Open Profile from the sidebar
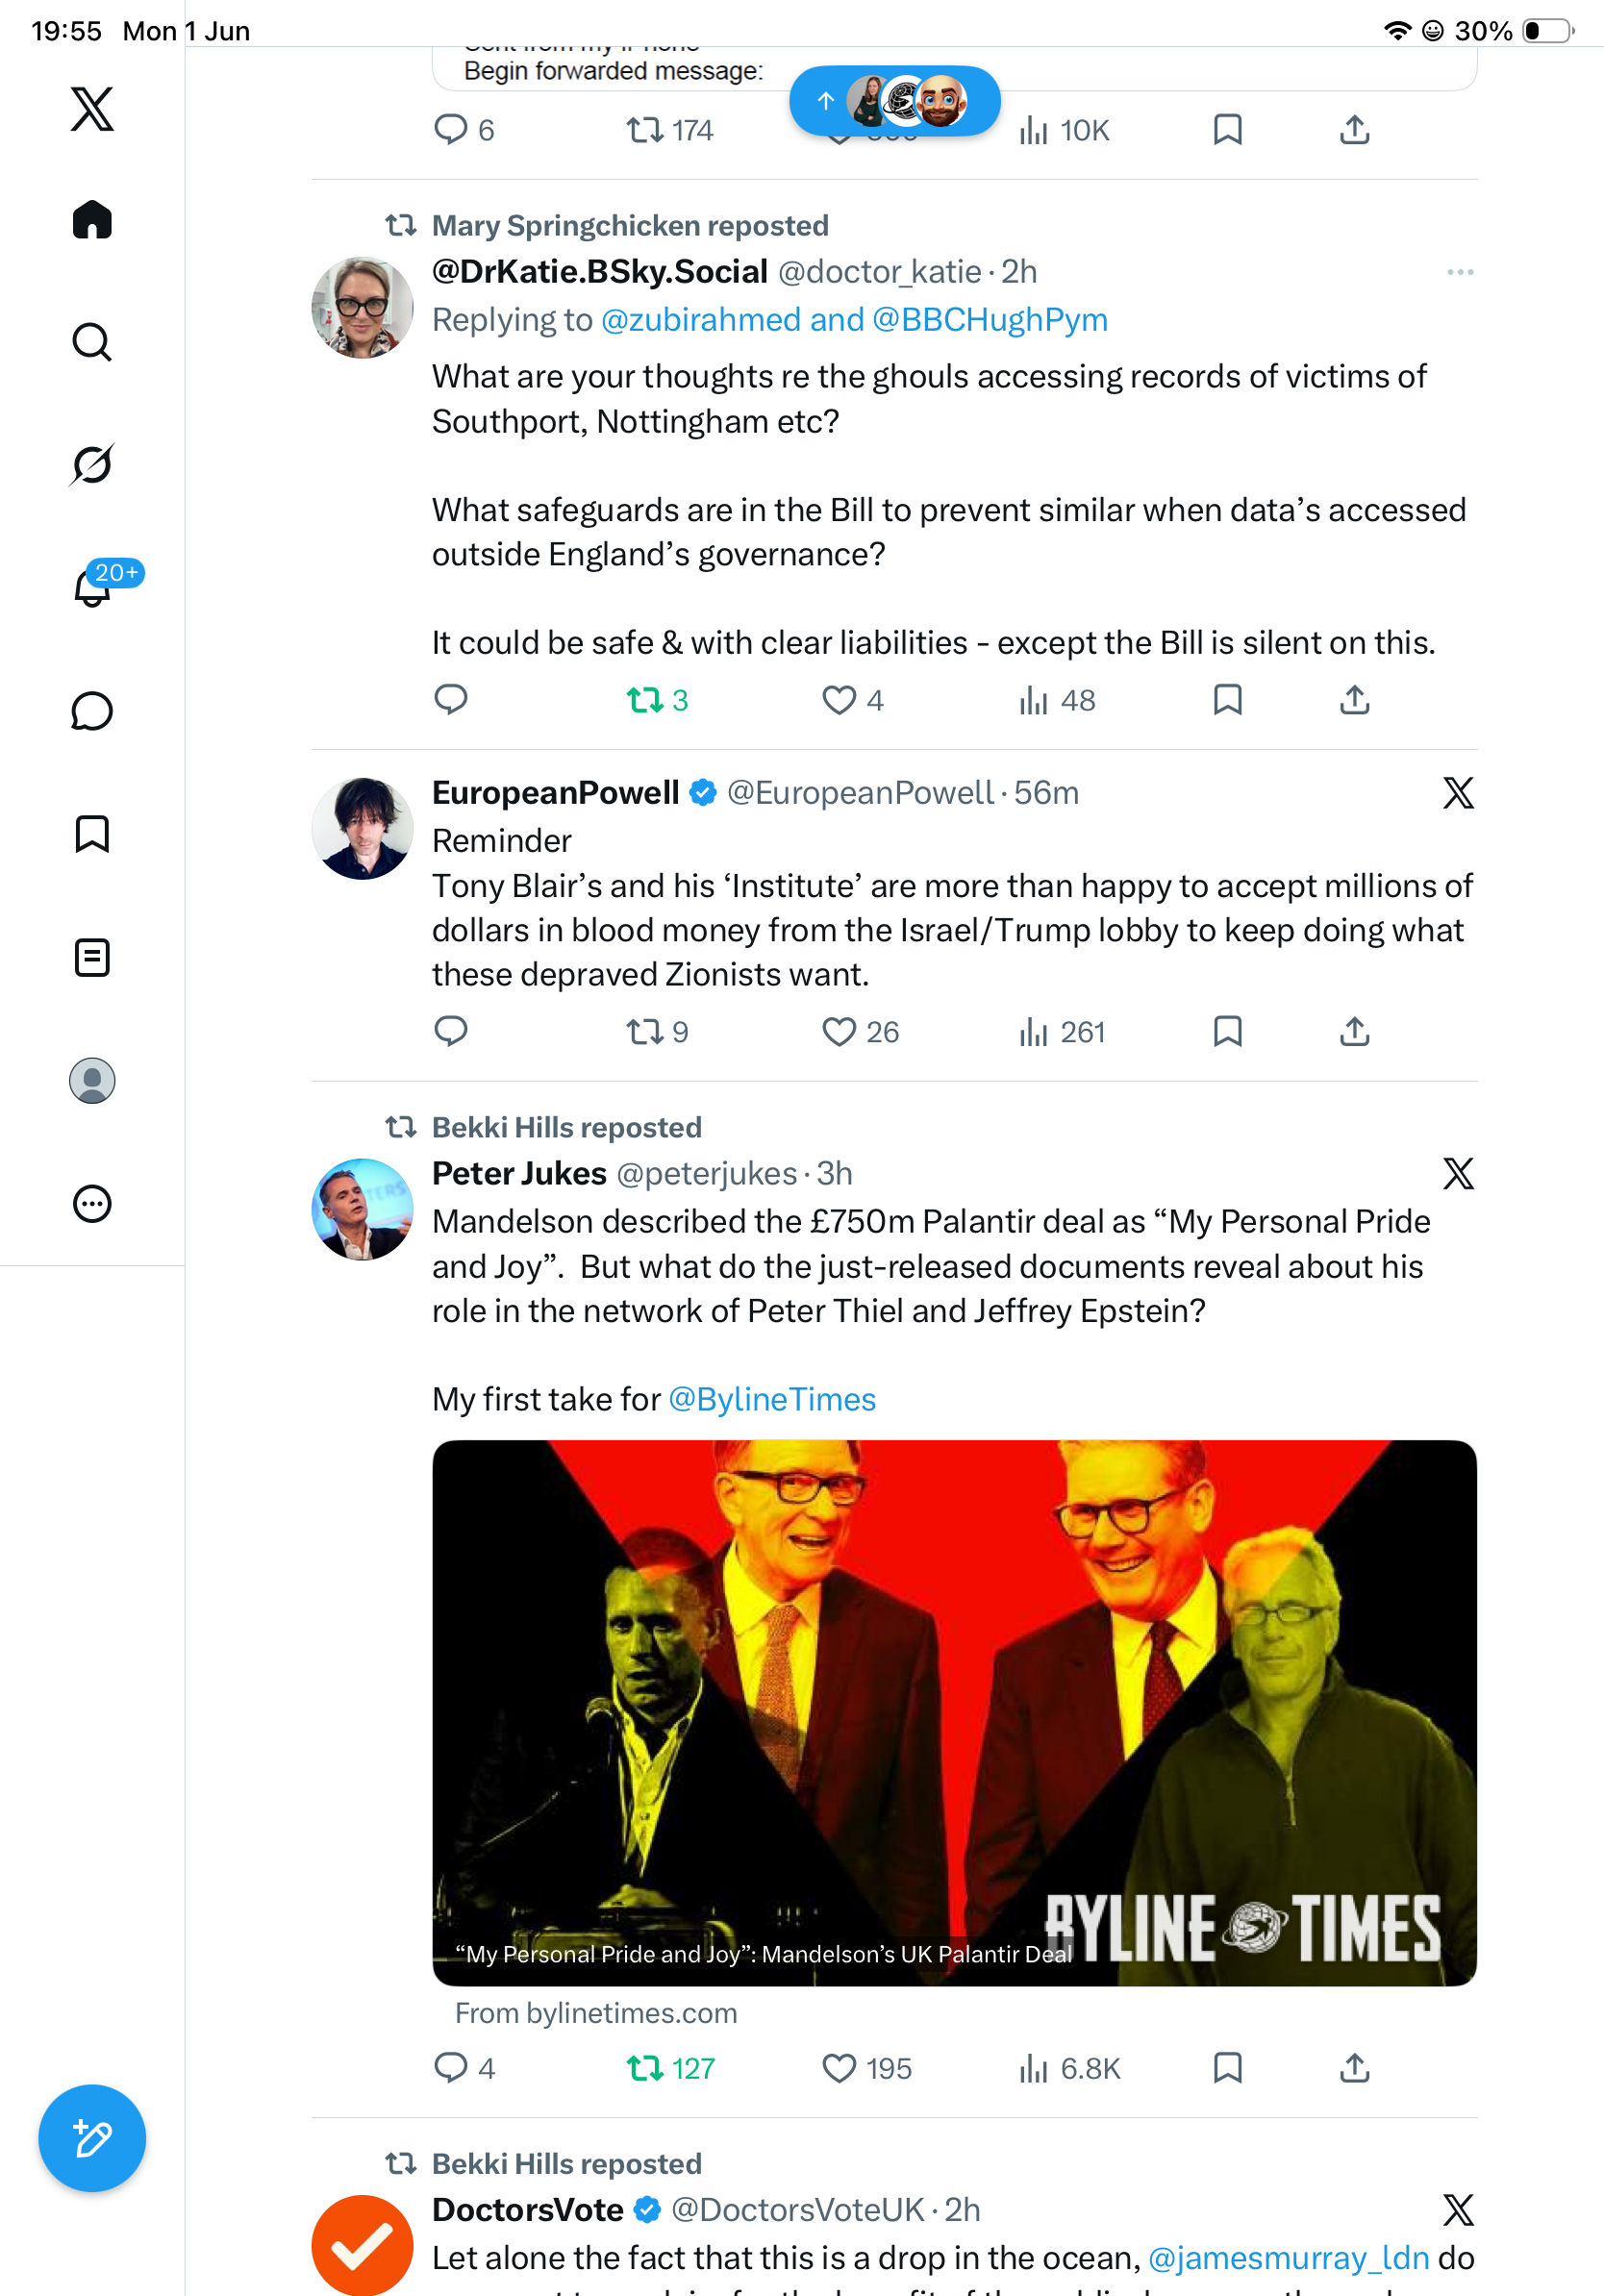The height and width of the screenshot is (2296, 1604). pos(92,1080)
